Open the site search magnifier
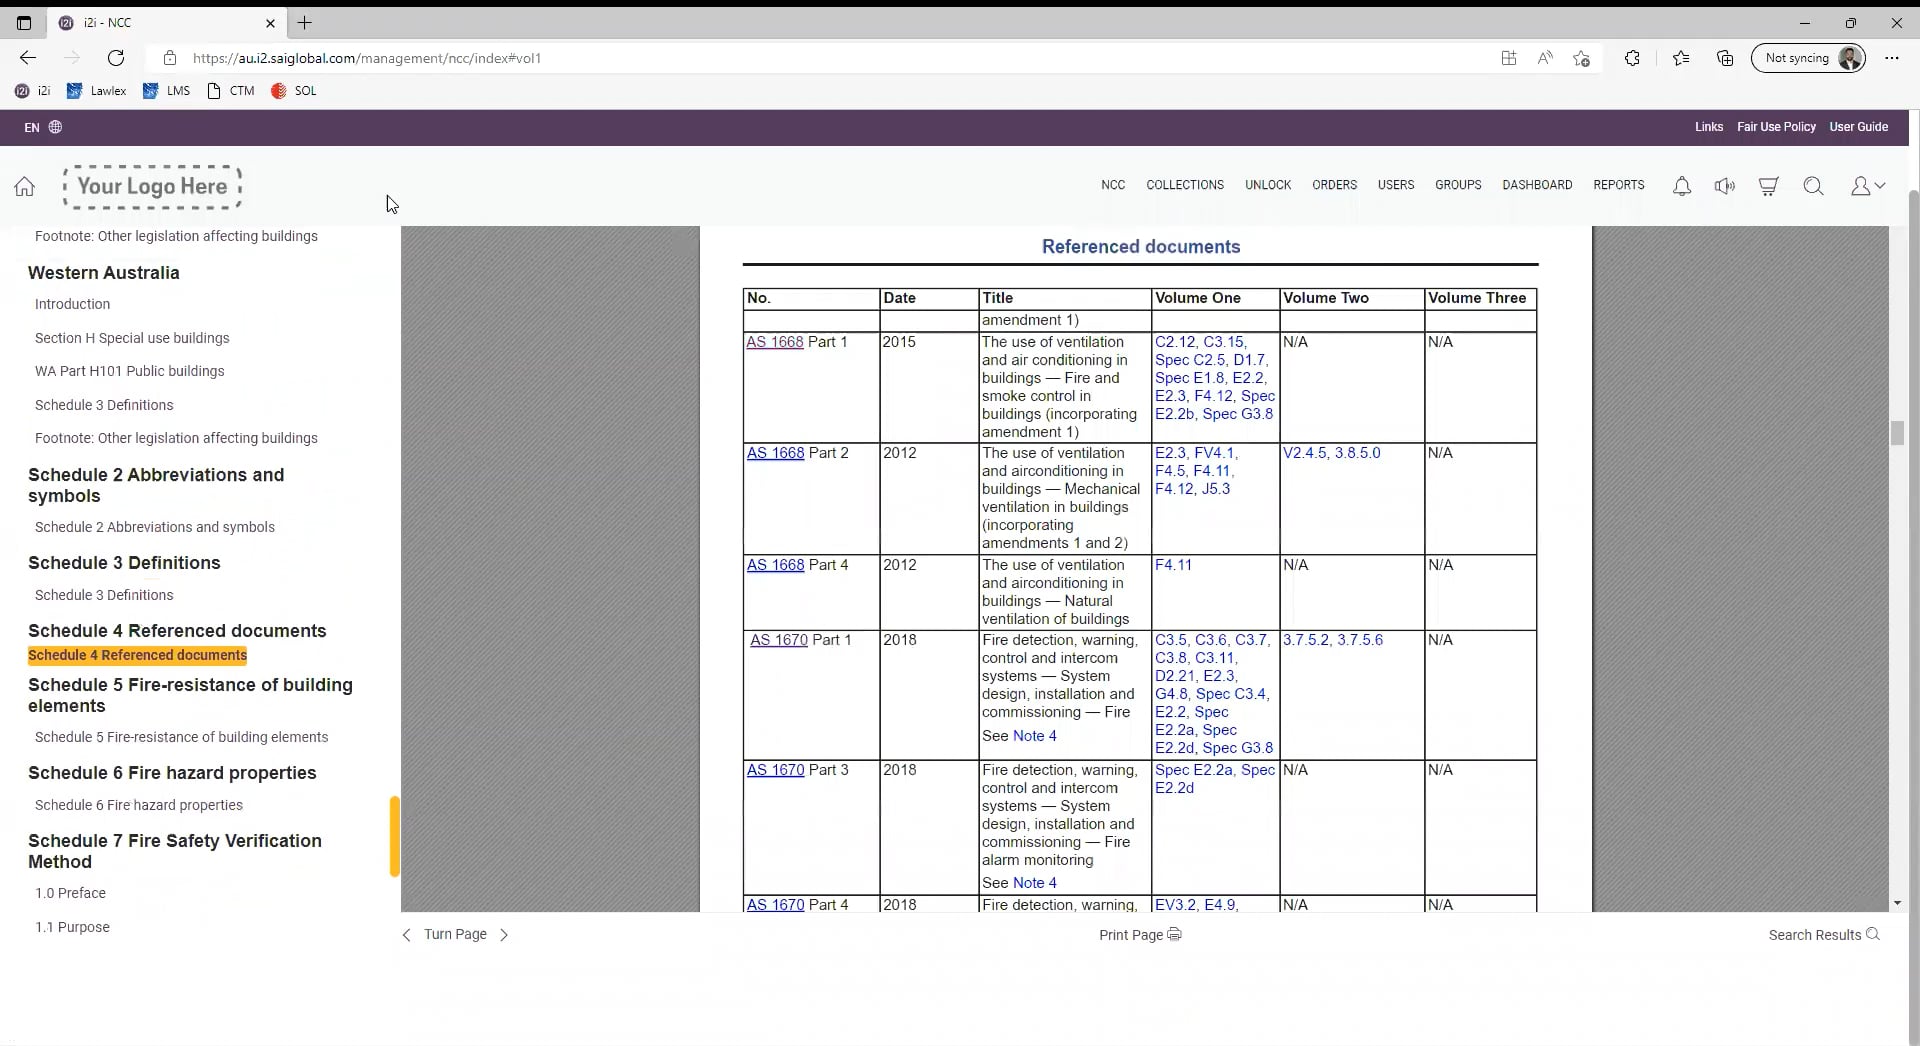This screenshot has width=1920, height=1046. (1813, 186)
